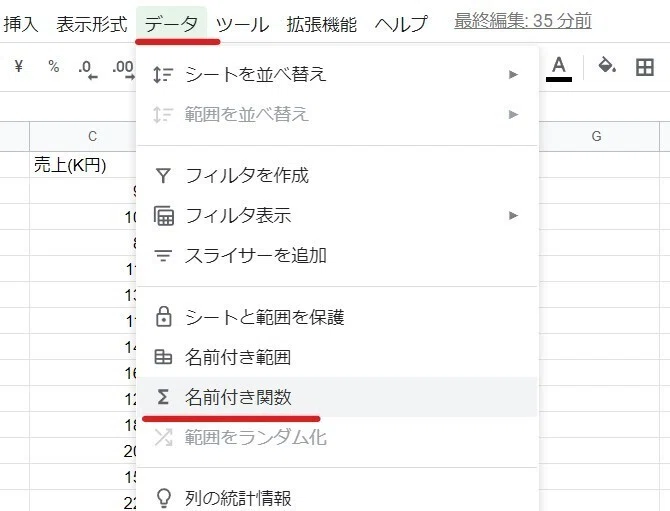
Task: Select the column G header
Action: click(x=596, y=136)
